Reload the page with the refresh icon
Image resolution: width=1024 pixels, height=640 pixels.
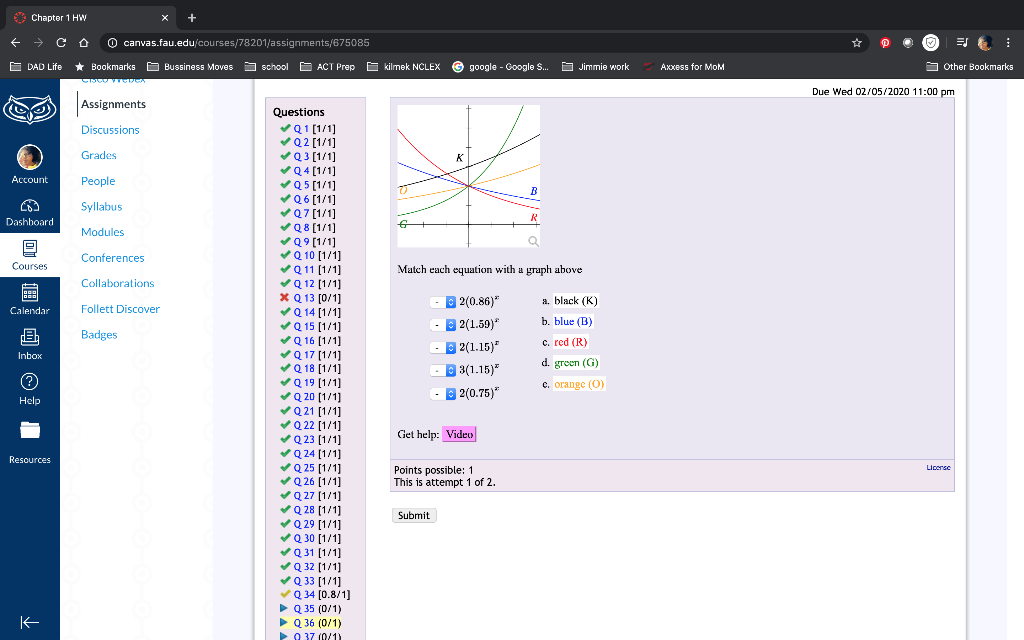[61, 42]
